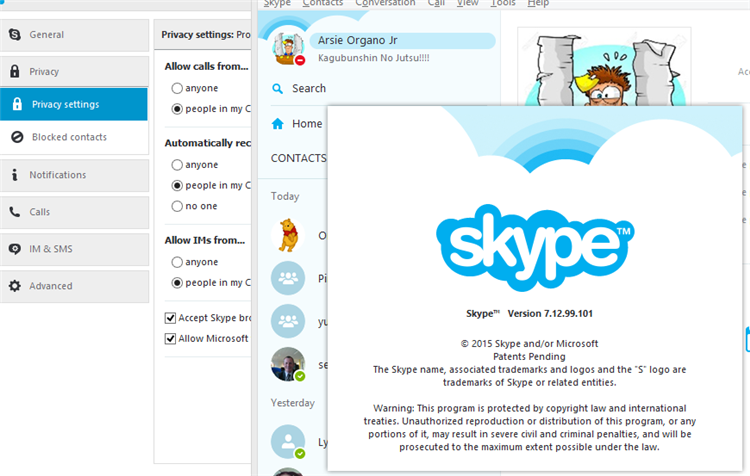Viewport: 750px width, 476px height.
Task: Click the 'Patents Pending' text
Action: [529, 356]
